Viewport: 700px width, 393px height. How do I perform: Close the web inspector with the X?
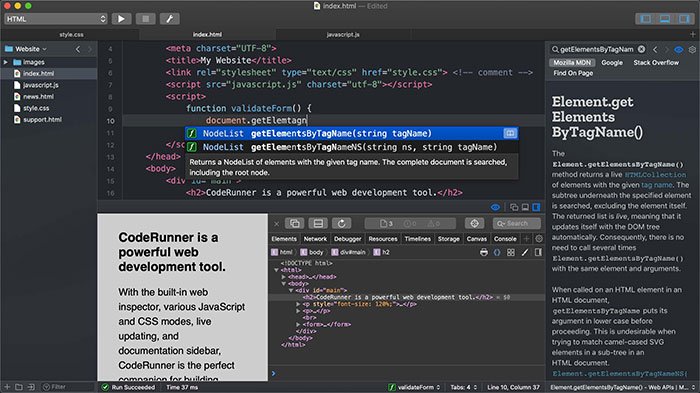(x=276, y=223)
